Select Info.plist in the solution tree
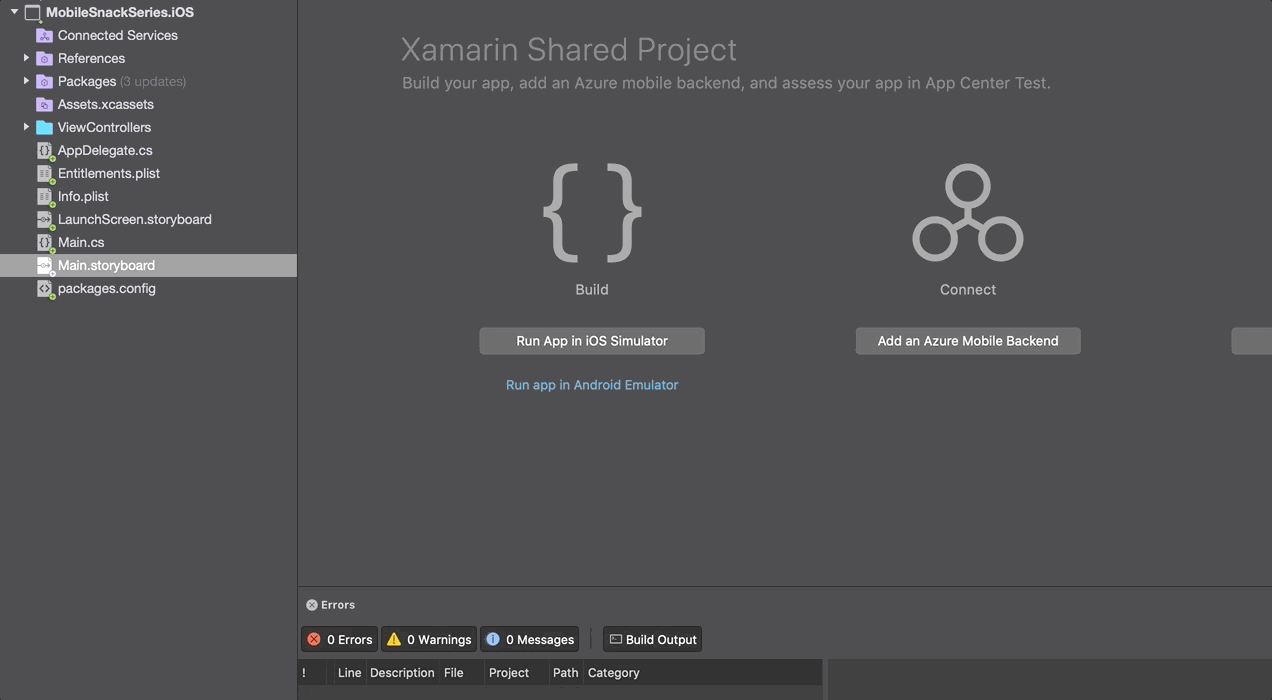 83,197
